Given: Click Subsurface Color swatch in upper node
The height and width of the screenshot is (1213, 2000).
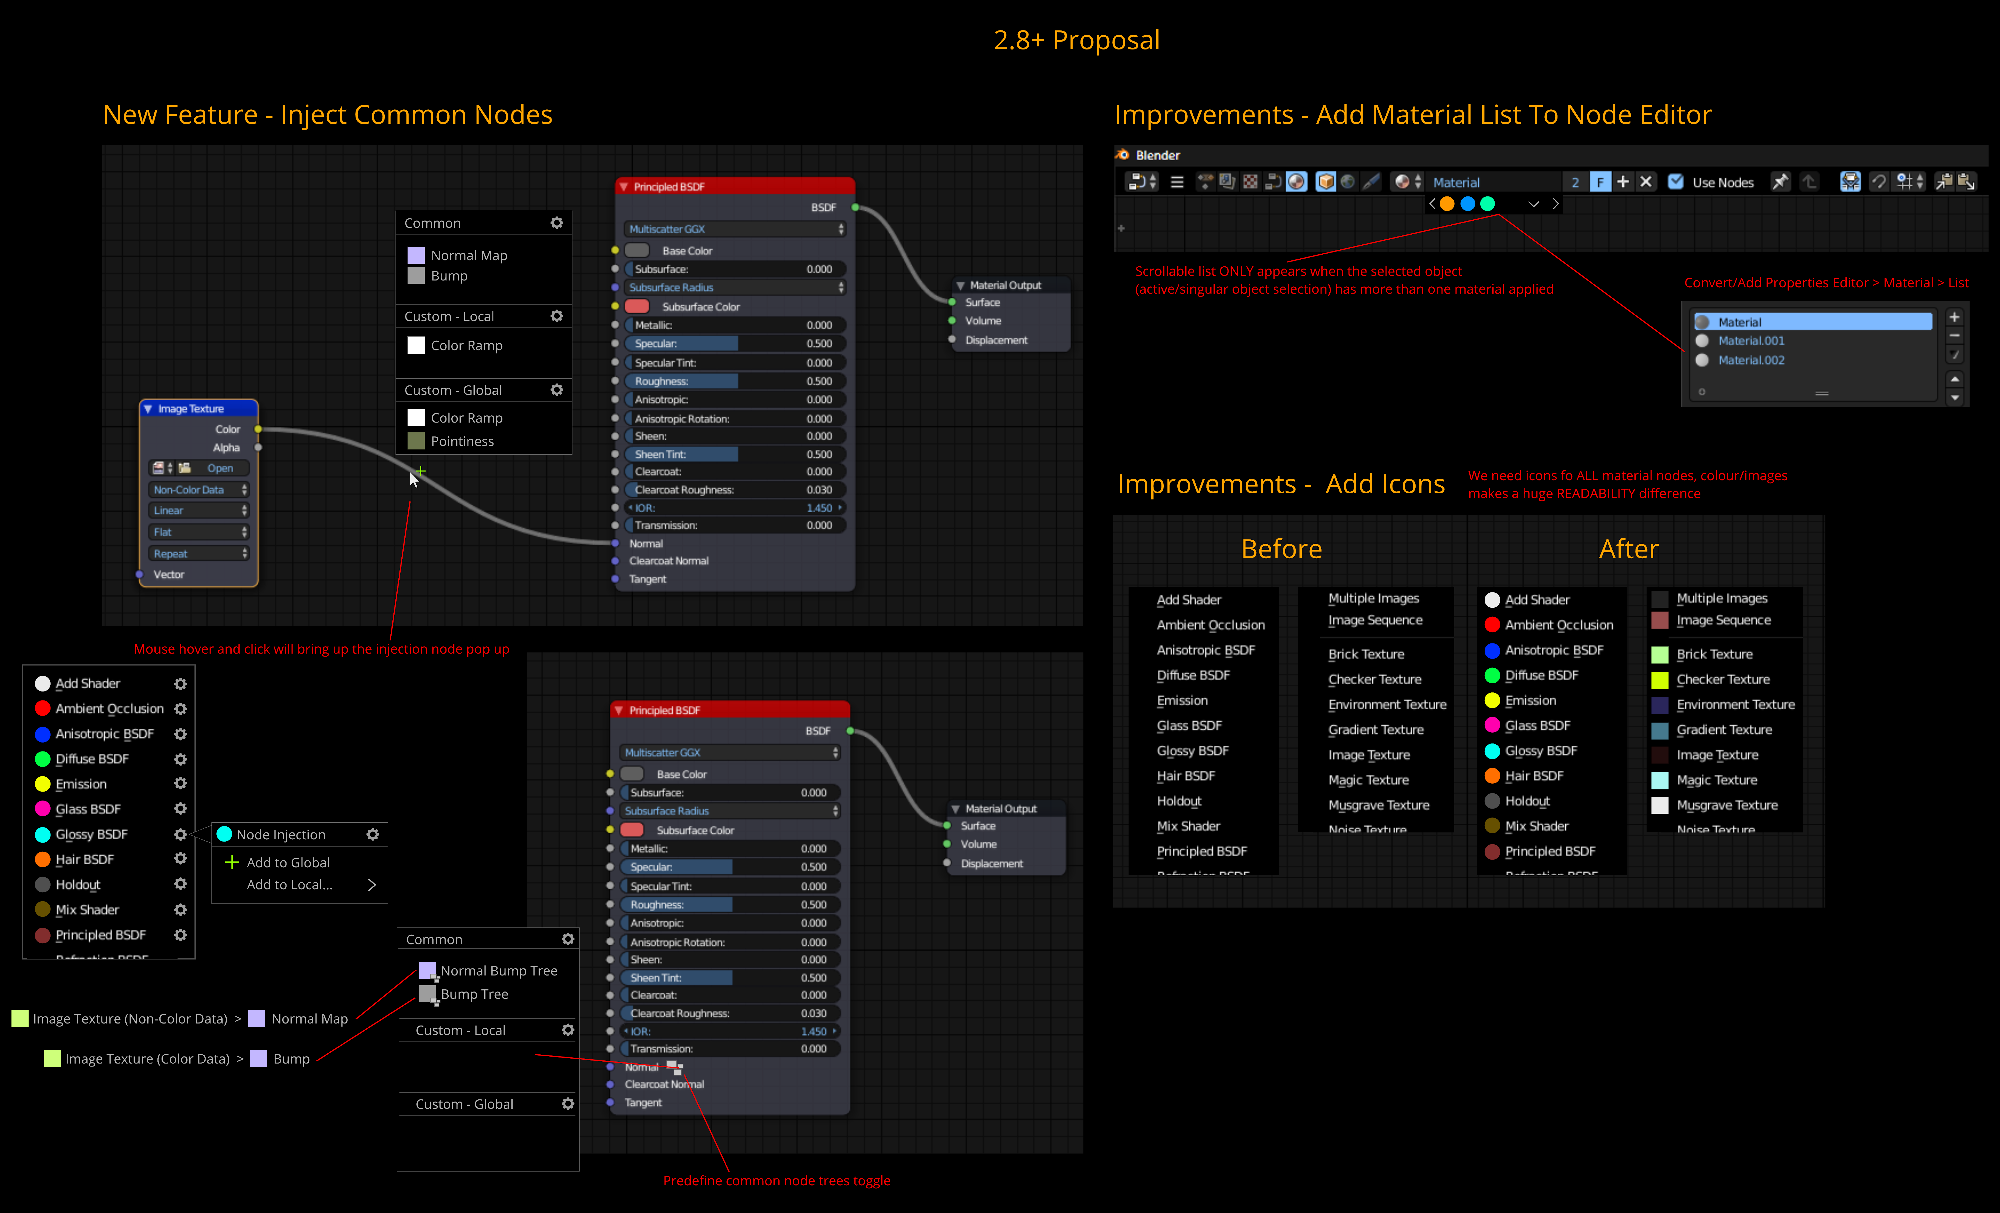Looking at the screenshot, I should pos(637,307).
